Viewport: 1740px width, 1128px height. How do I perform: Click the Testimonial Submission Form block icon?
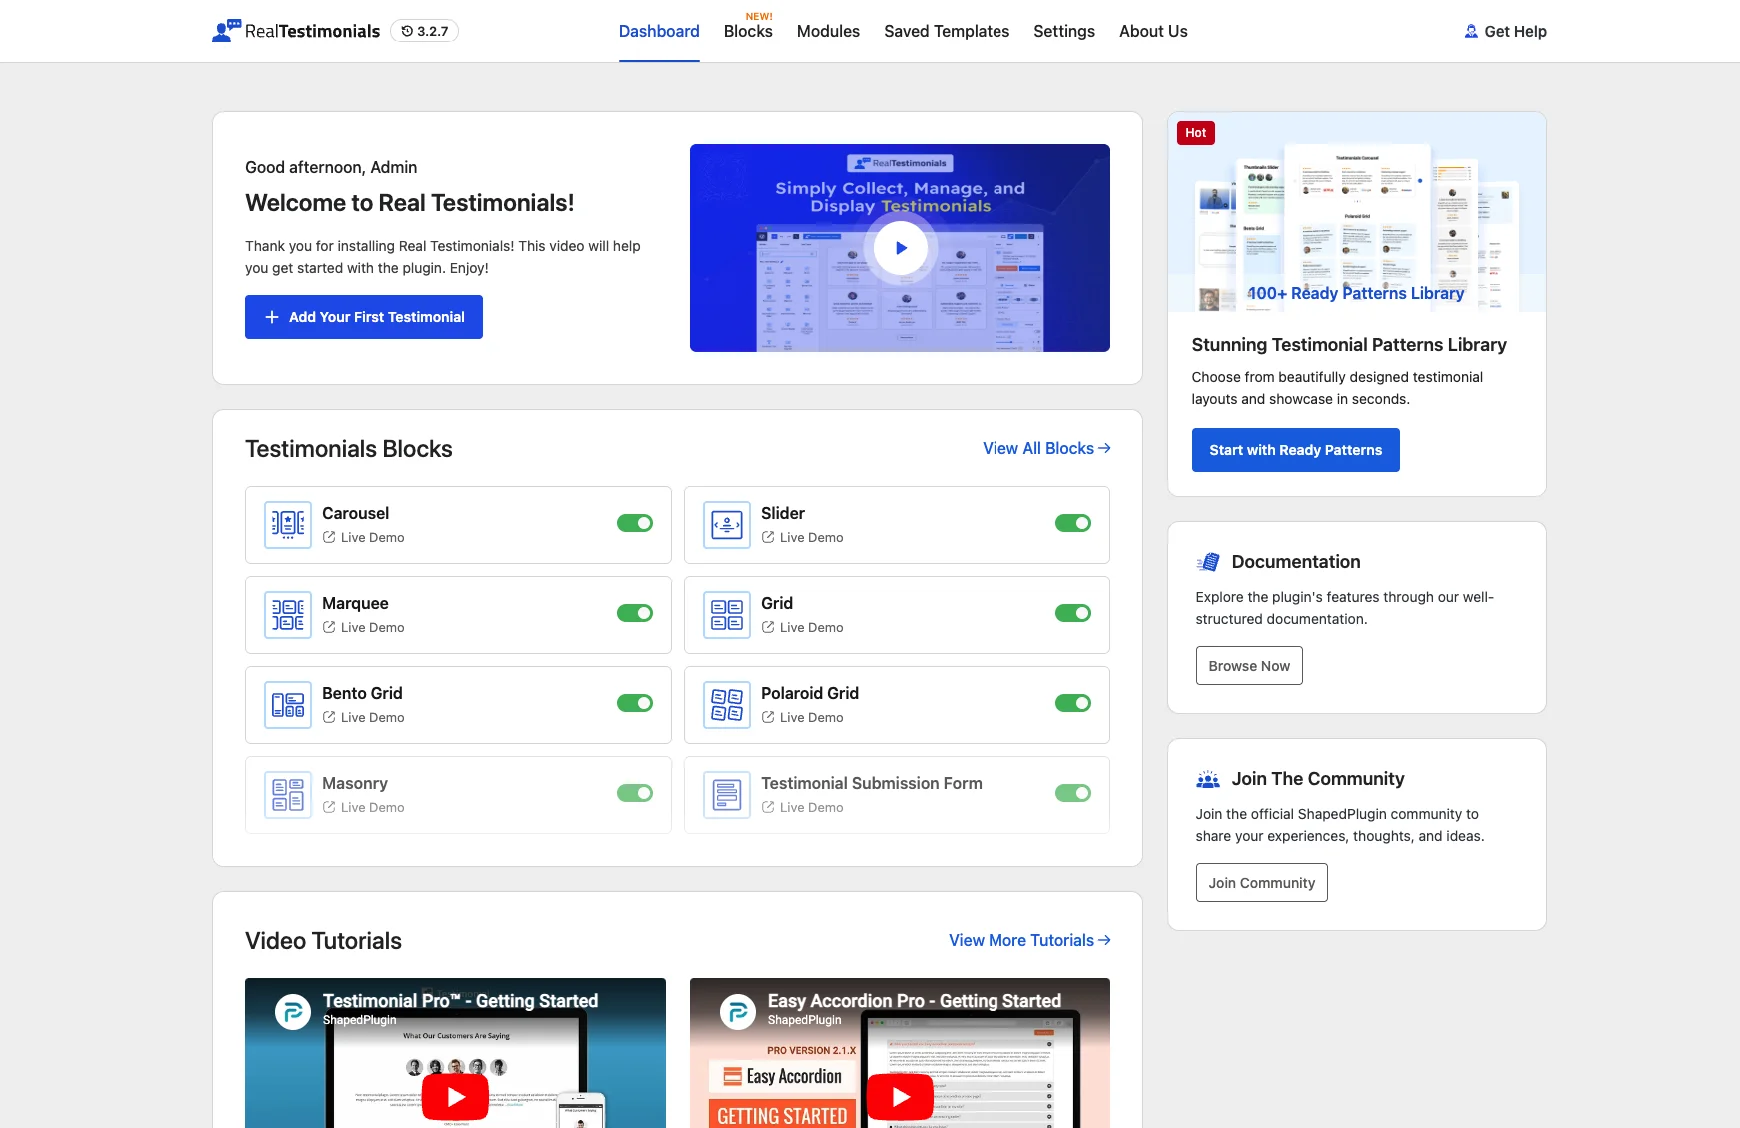(727, 795)
